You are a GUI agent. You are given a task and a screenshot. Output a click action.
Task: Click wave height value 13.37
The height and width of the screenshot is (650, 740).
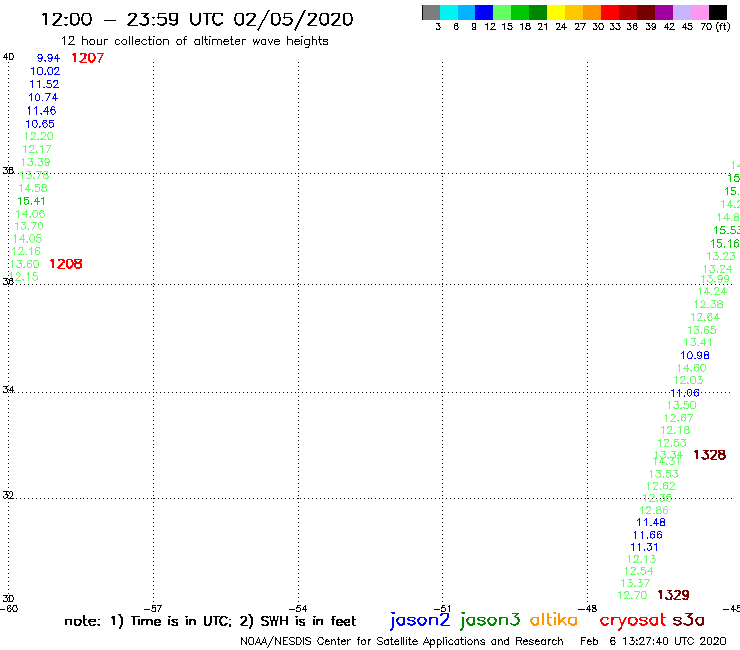point(635,583)
